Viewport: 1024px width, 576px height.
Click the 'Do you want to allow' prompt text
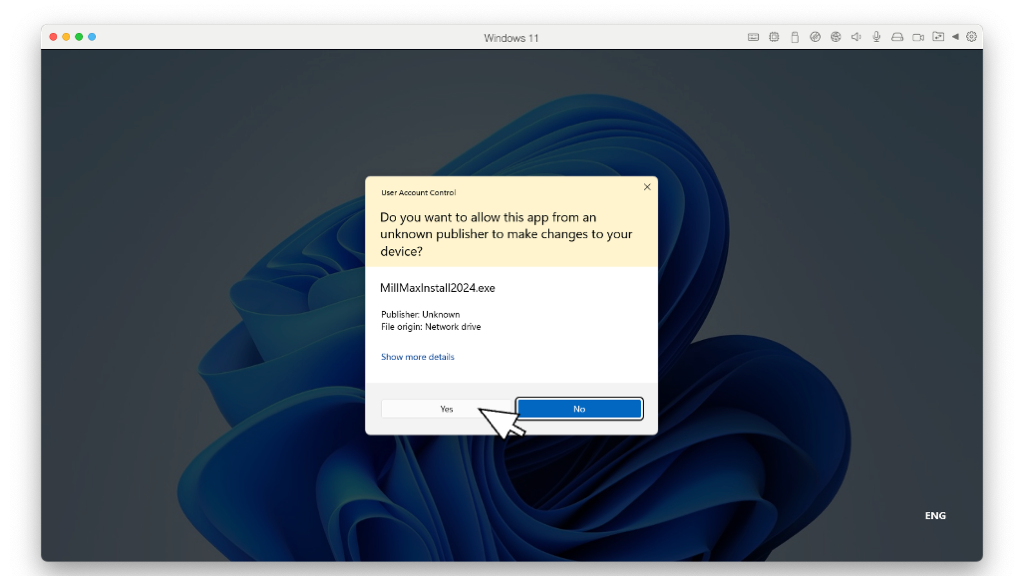tap(506, 234)
